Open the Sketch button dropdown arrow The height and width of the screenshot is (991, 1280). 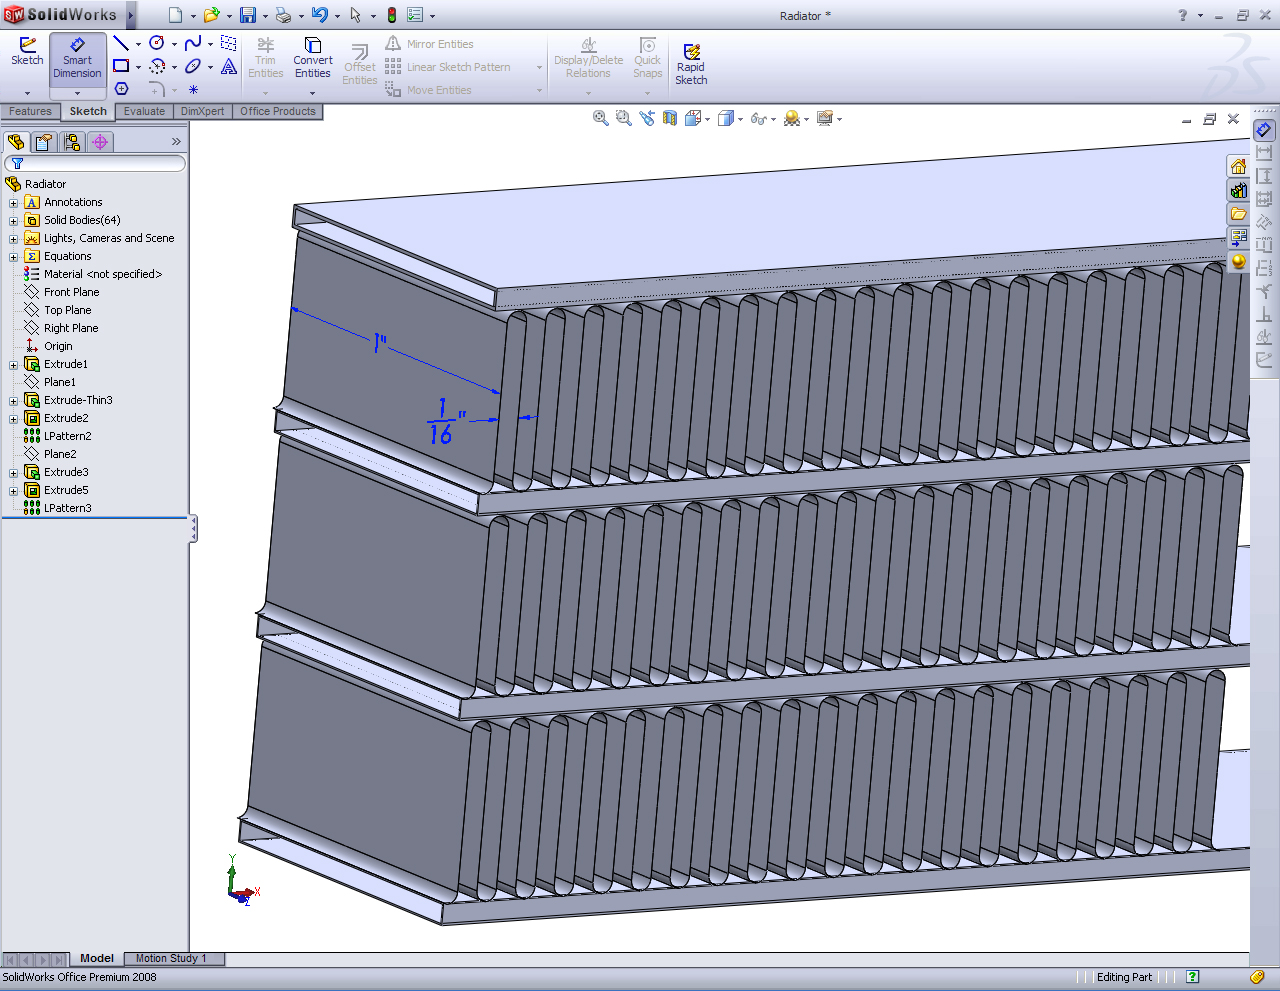pos(27,93)
